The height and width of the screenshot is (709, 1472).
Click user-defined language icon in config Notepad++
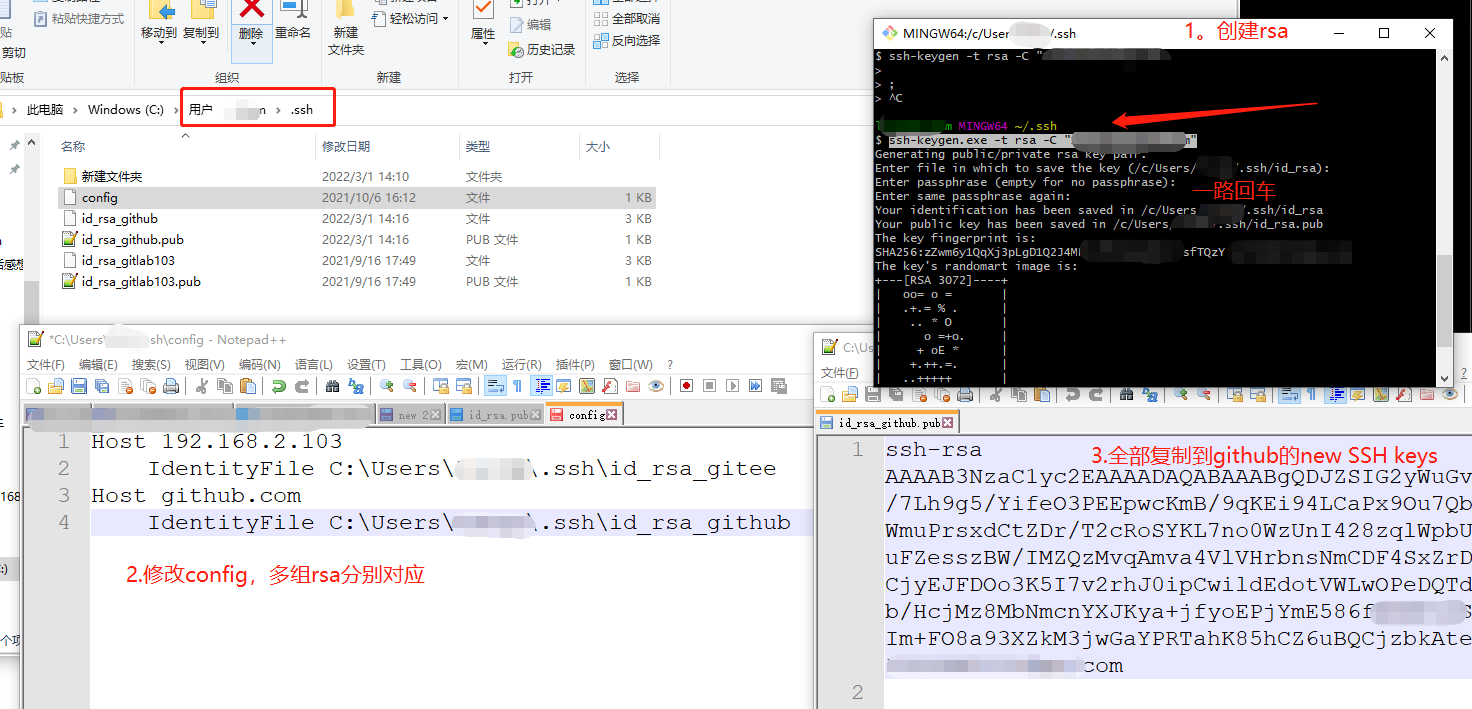tap(564, 386)
